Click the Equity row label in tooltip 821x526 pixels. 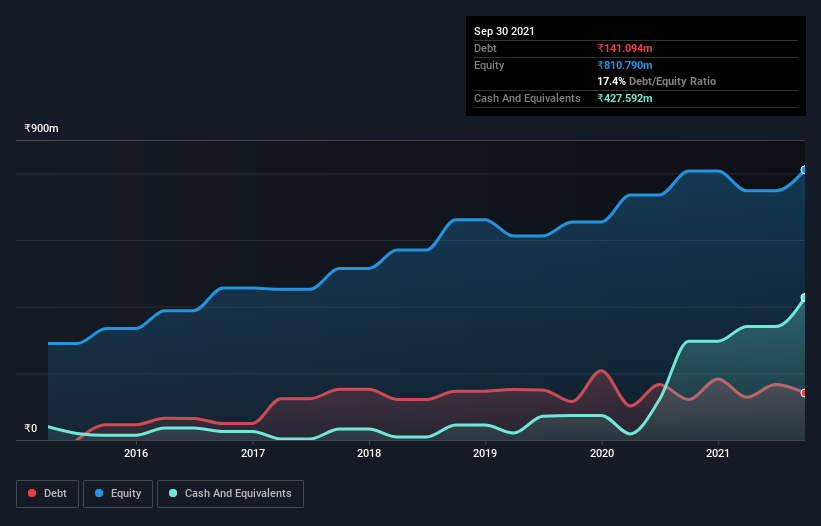489,65
